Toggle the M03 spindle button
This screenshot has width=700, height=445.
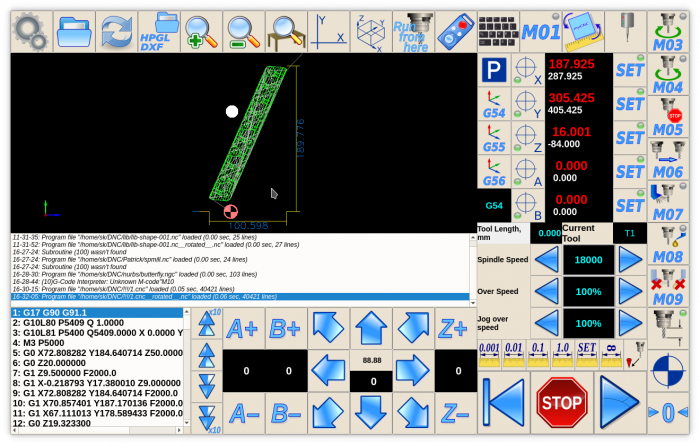(x=668, y=32)
